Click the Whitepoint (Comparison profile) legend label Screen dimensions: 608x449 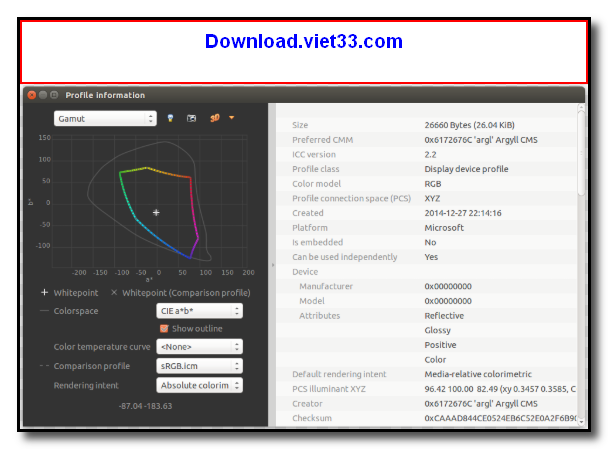(x=186, y=293)
